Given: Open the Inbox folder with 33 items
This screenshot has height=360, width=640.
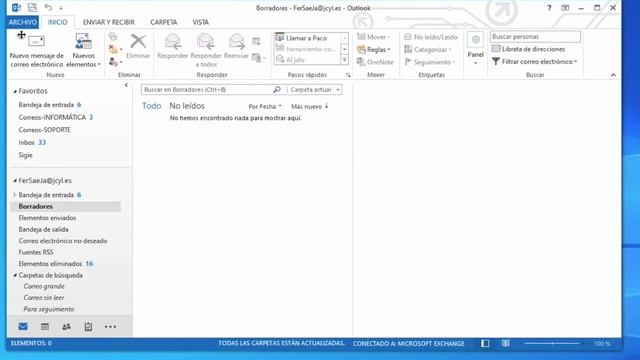Looking at the screenshot, I should [32, 142].
